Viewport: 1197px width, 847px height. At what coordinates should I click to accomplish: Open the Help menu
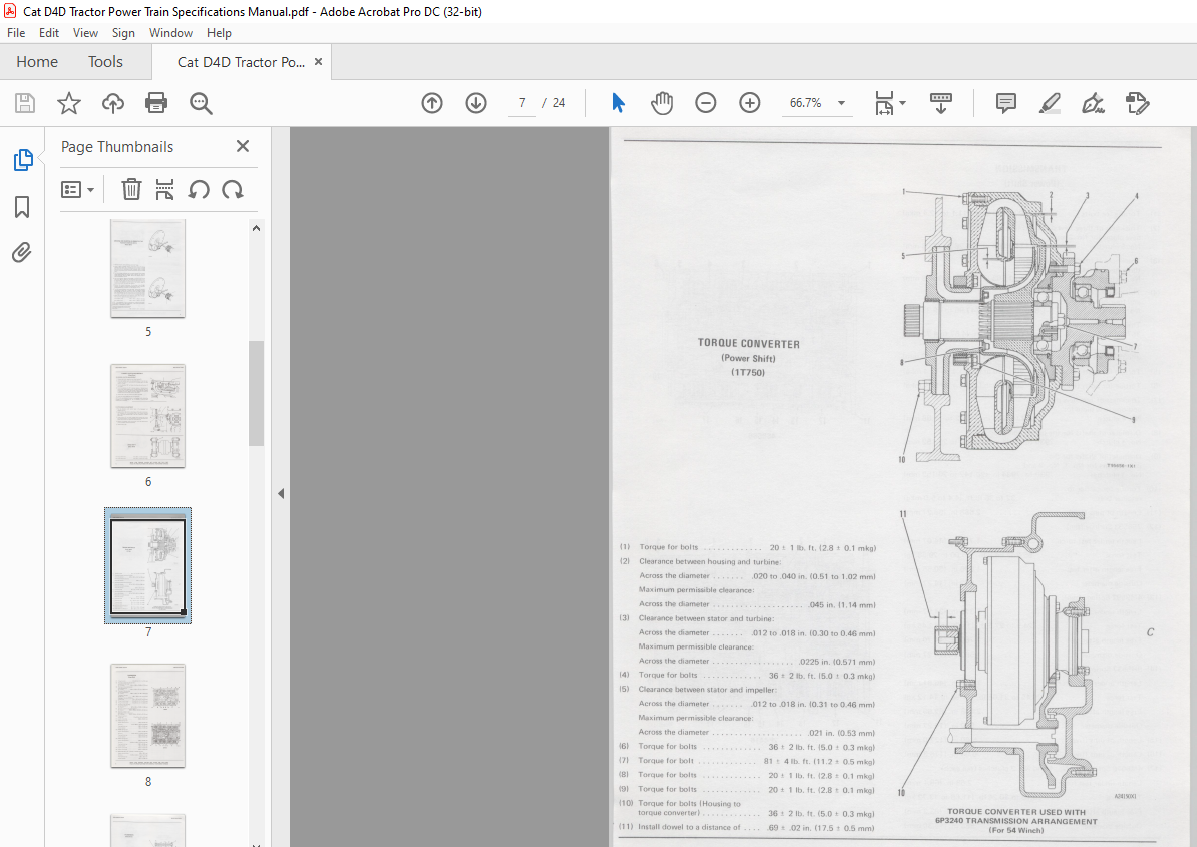219,33
